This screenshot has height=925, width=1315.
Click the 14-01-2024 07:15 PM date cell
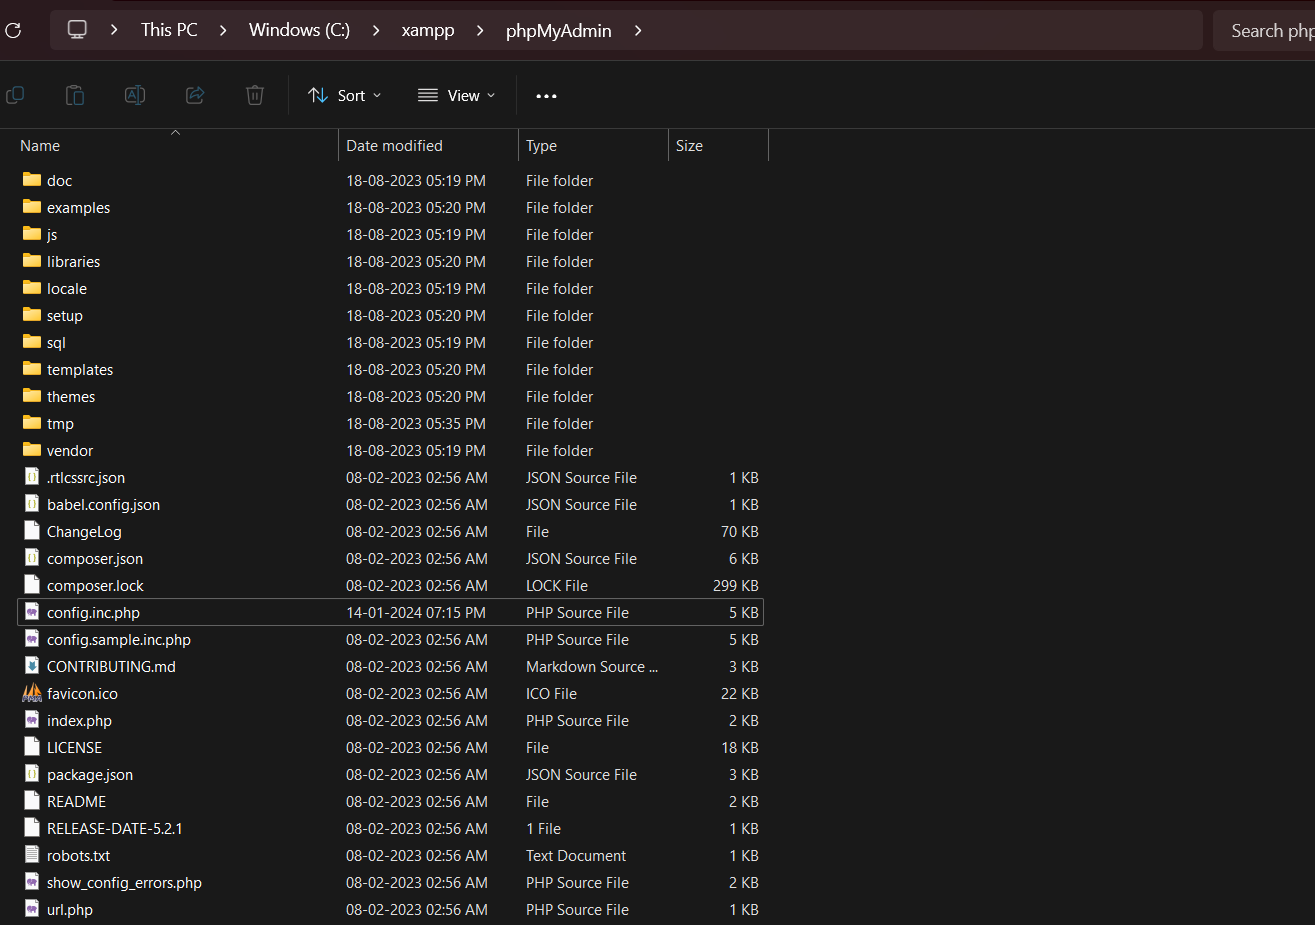pyautogui.click(x=416, y=612)
